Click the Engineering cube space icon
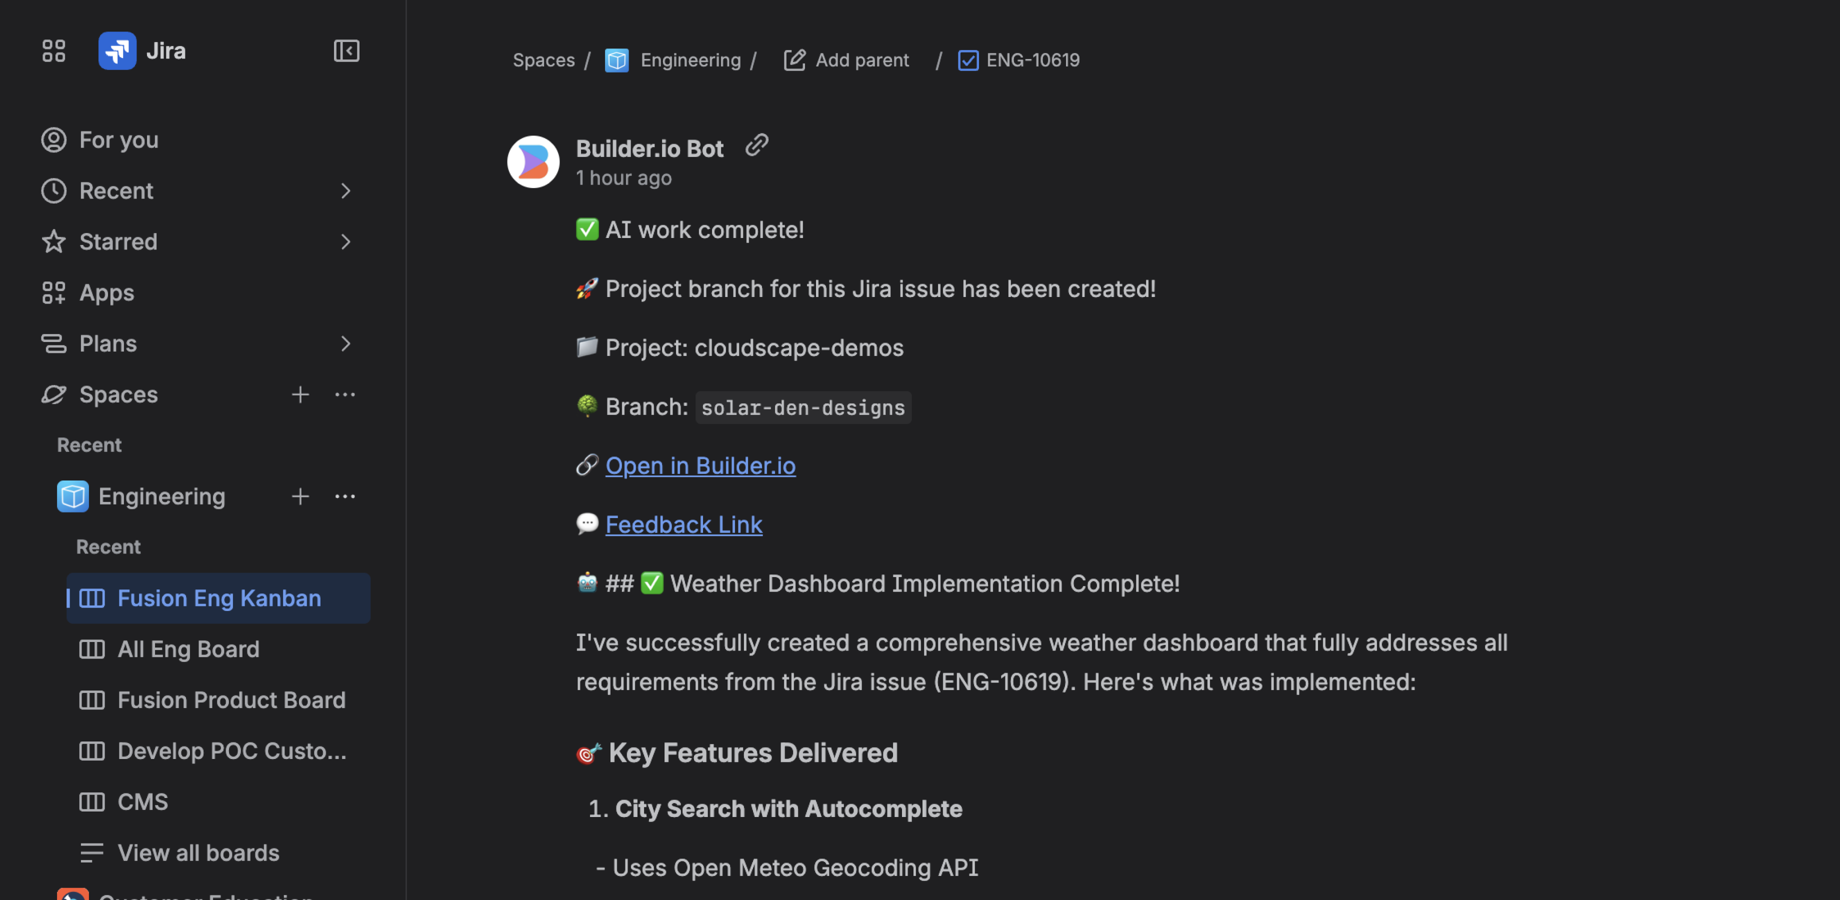1840x900 pixels. pyautogui.click(x=72, y=496)
